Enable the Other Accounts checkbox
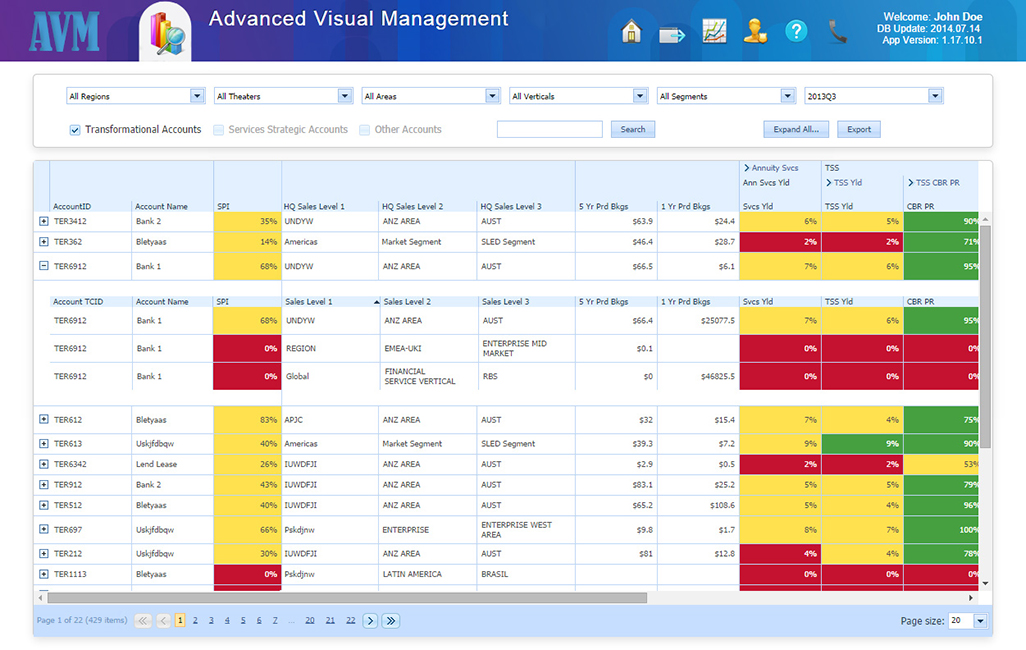 coord(365,130)
